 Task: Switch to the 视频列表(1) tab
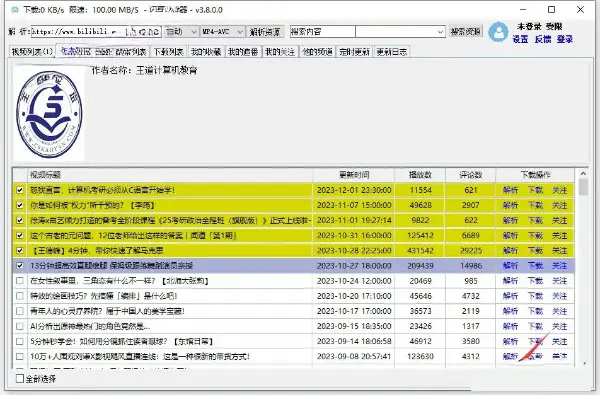(x=32, y=52)
